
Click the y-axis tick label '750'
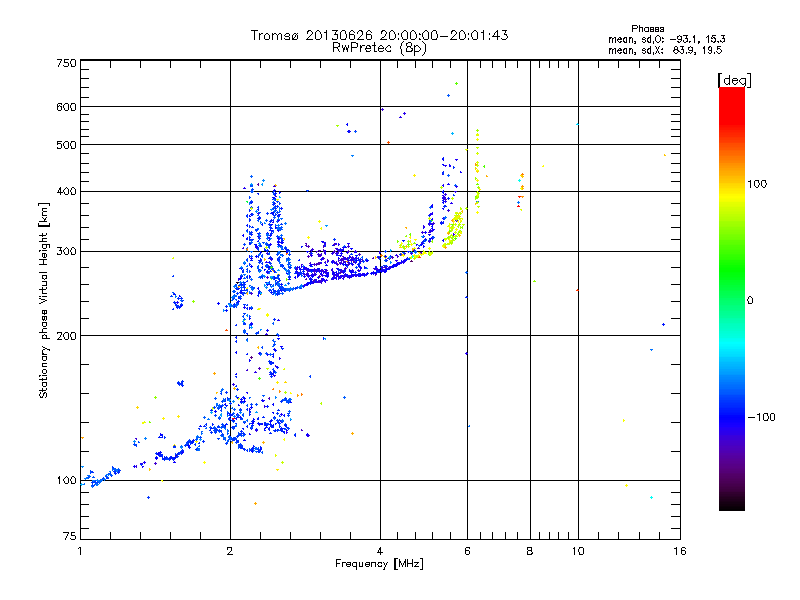(x=66, y=63)
